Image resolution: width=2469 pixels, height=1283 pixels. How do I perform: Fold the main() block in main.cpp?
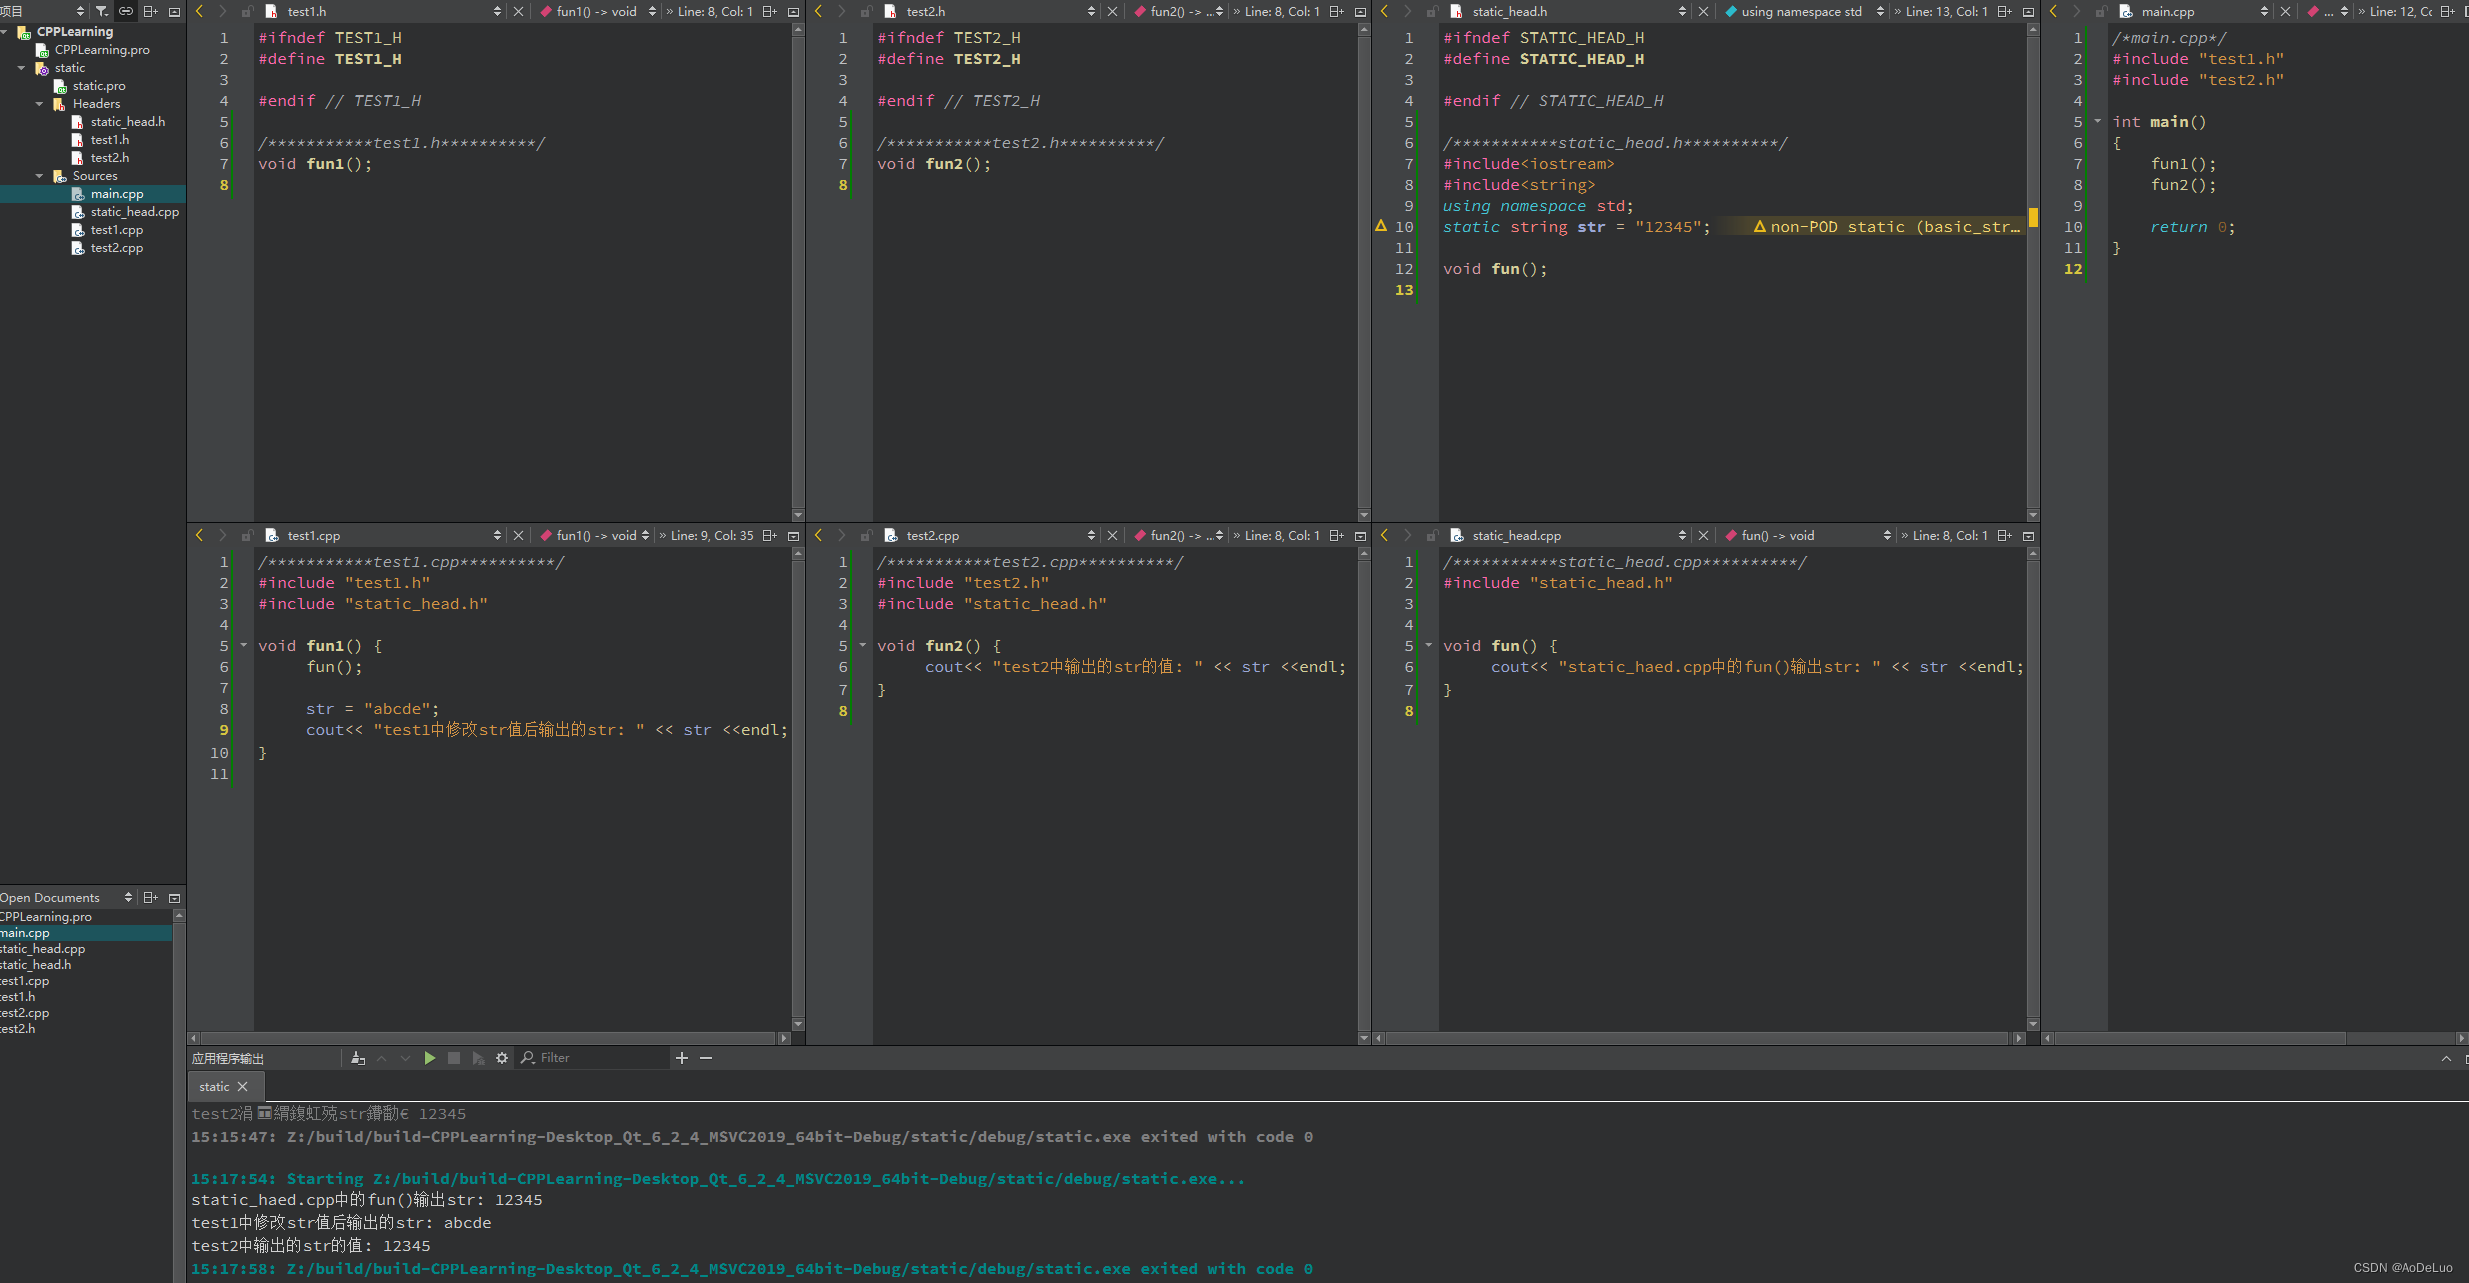2098,121
